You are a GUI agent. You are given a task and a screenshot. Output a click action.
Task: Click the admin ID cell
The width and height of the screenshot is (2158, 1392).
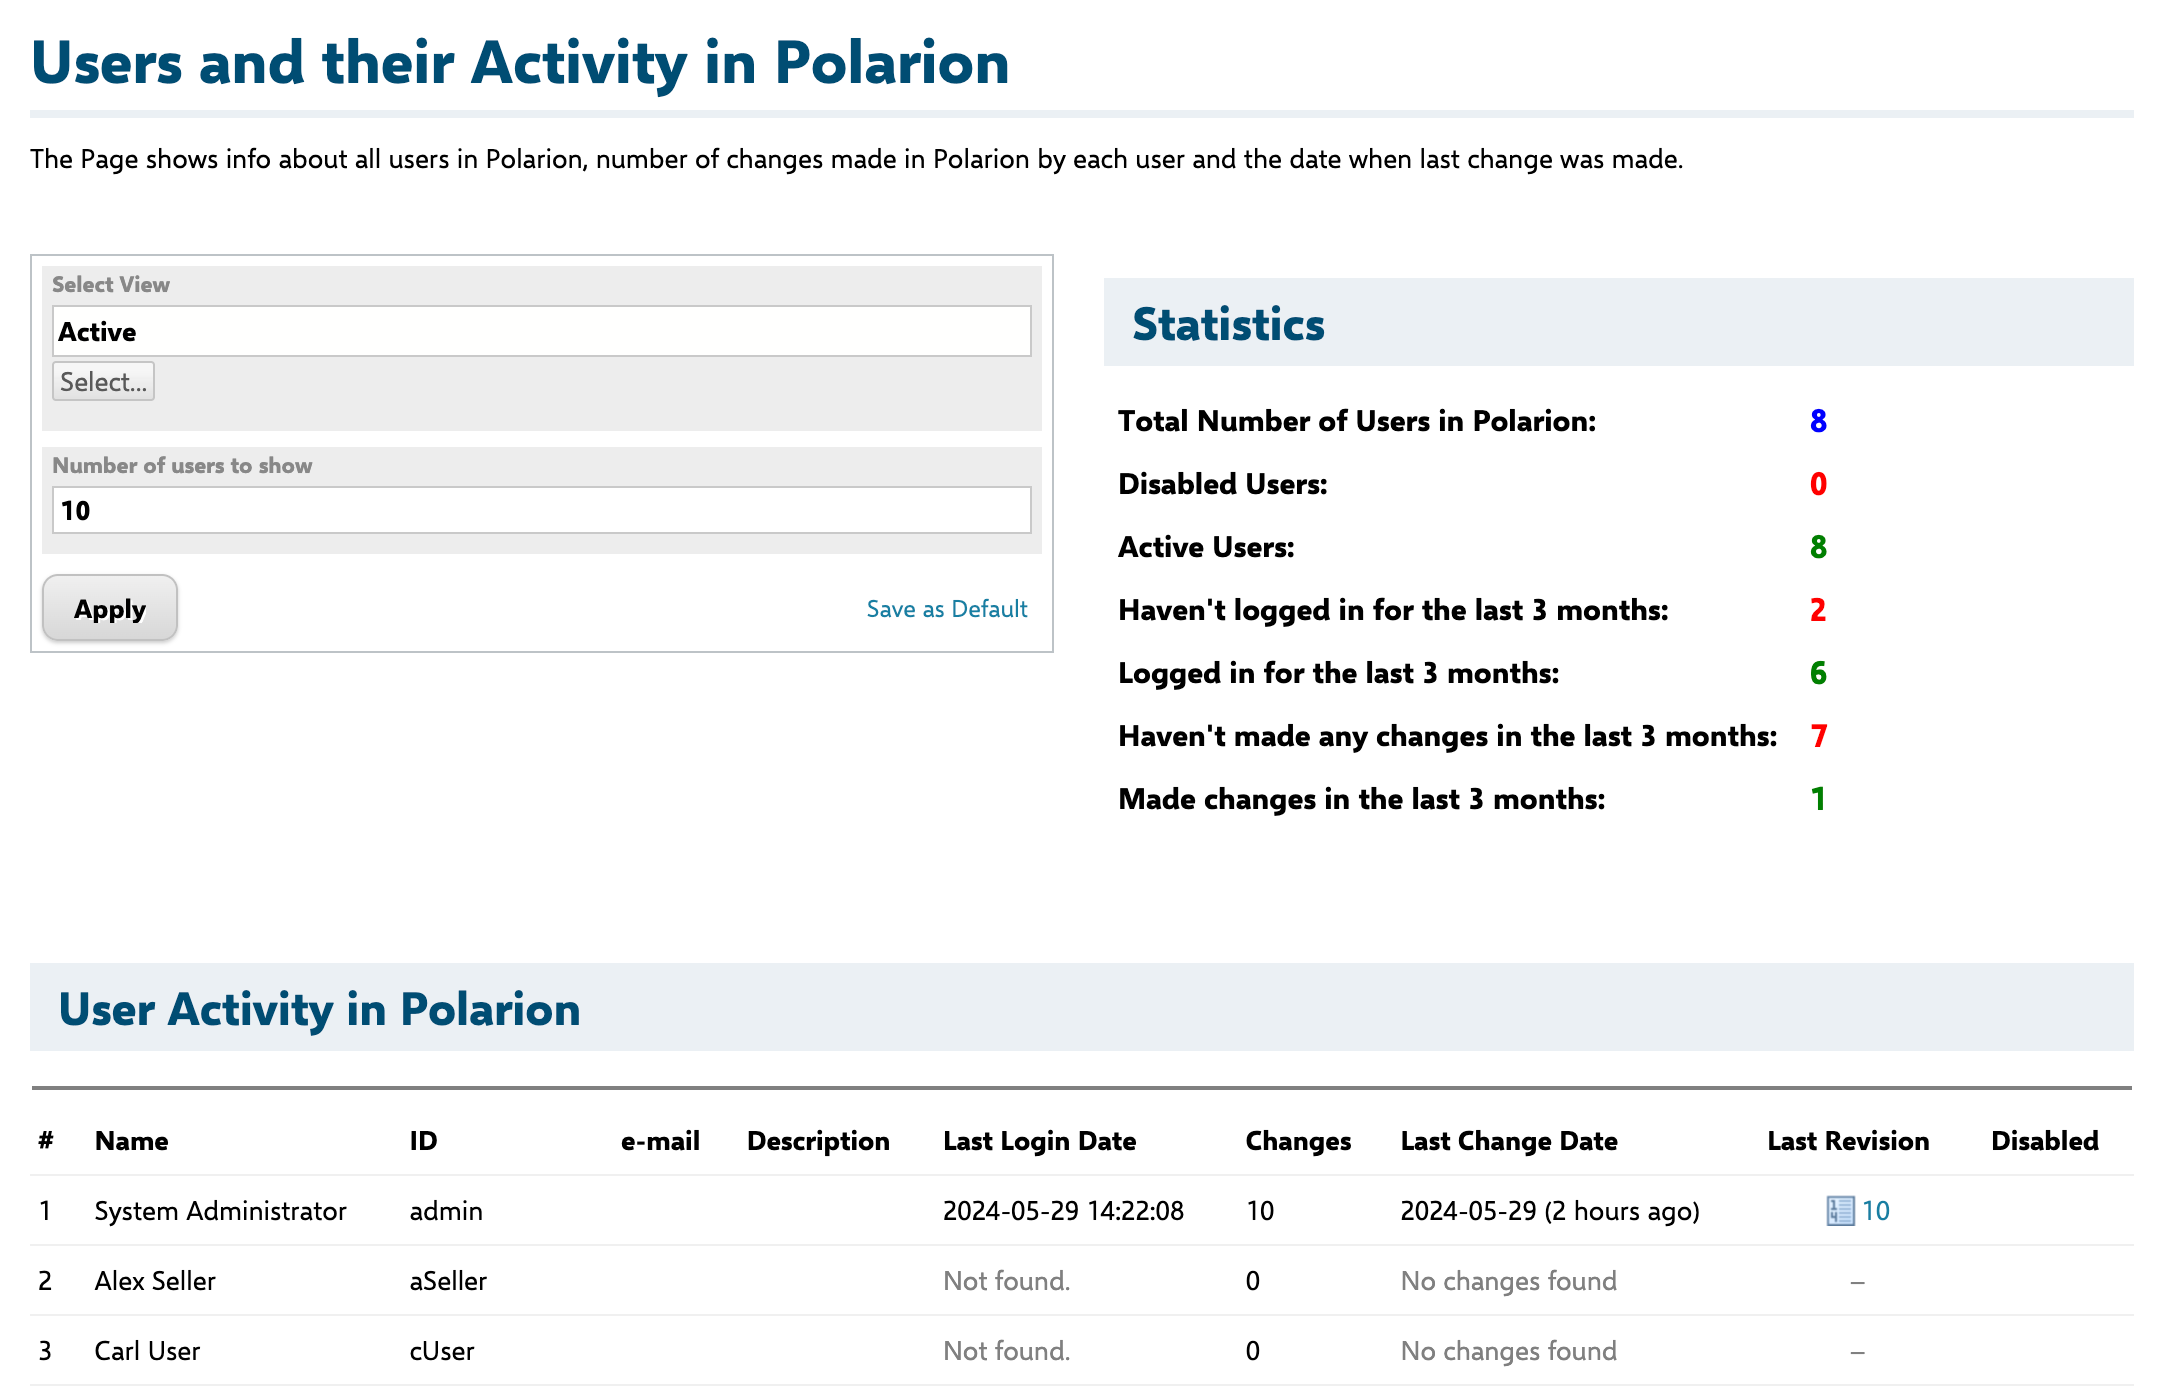446,1211
